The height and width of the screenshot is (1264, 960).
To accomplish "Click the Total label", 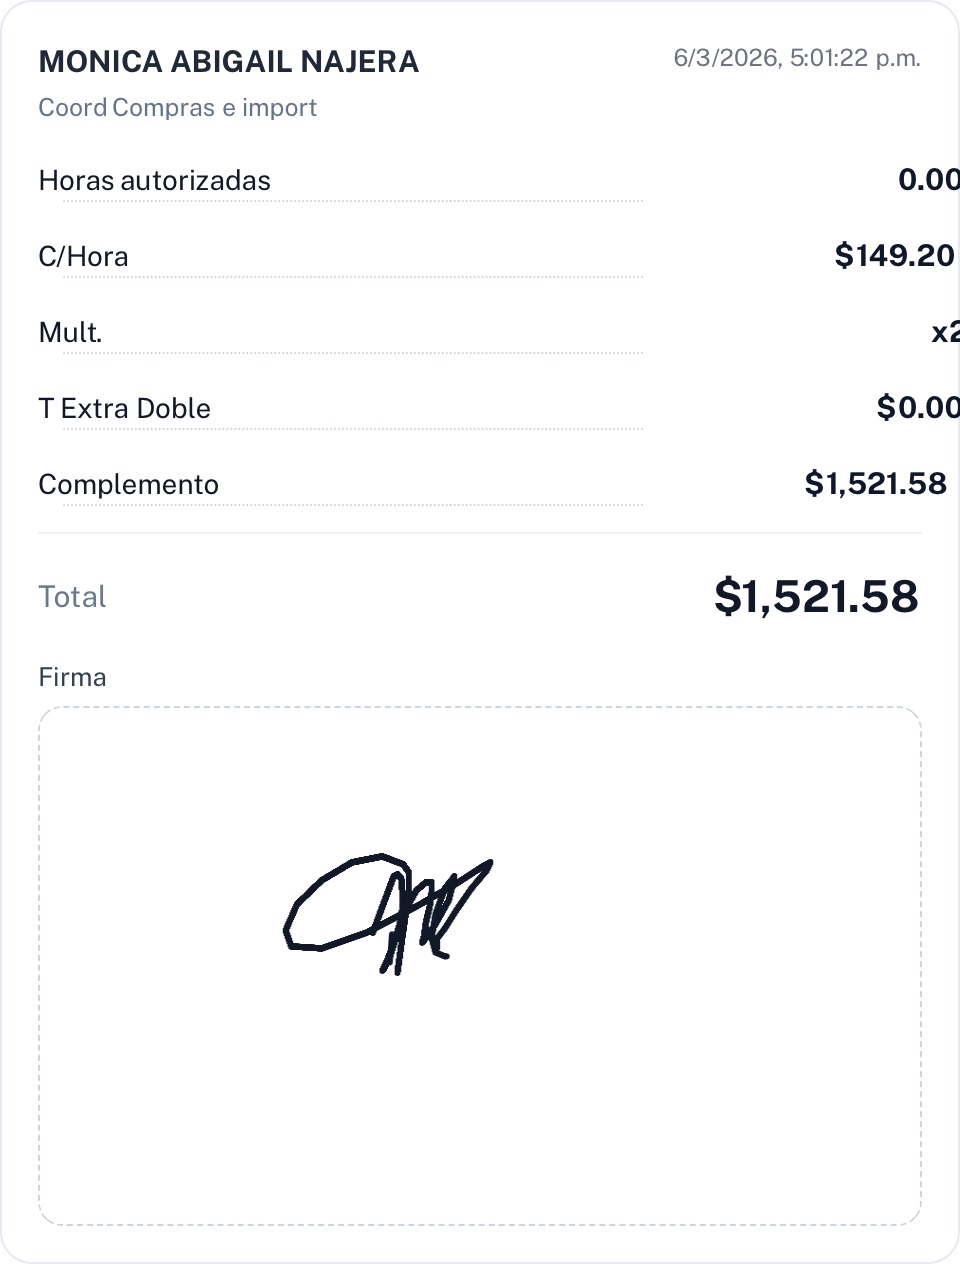I will [x=72, y=597].
